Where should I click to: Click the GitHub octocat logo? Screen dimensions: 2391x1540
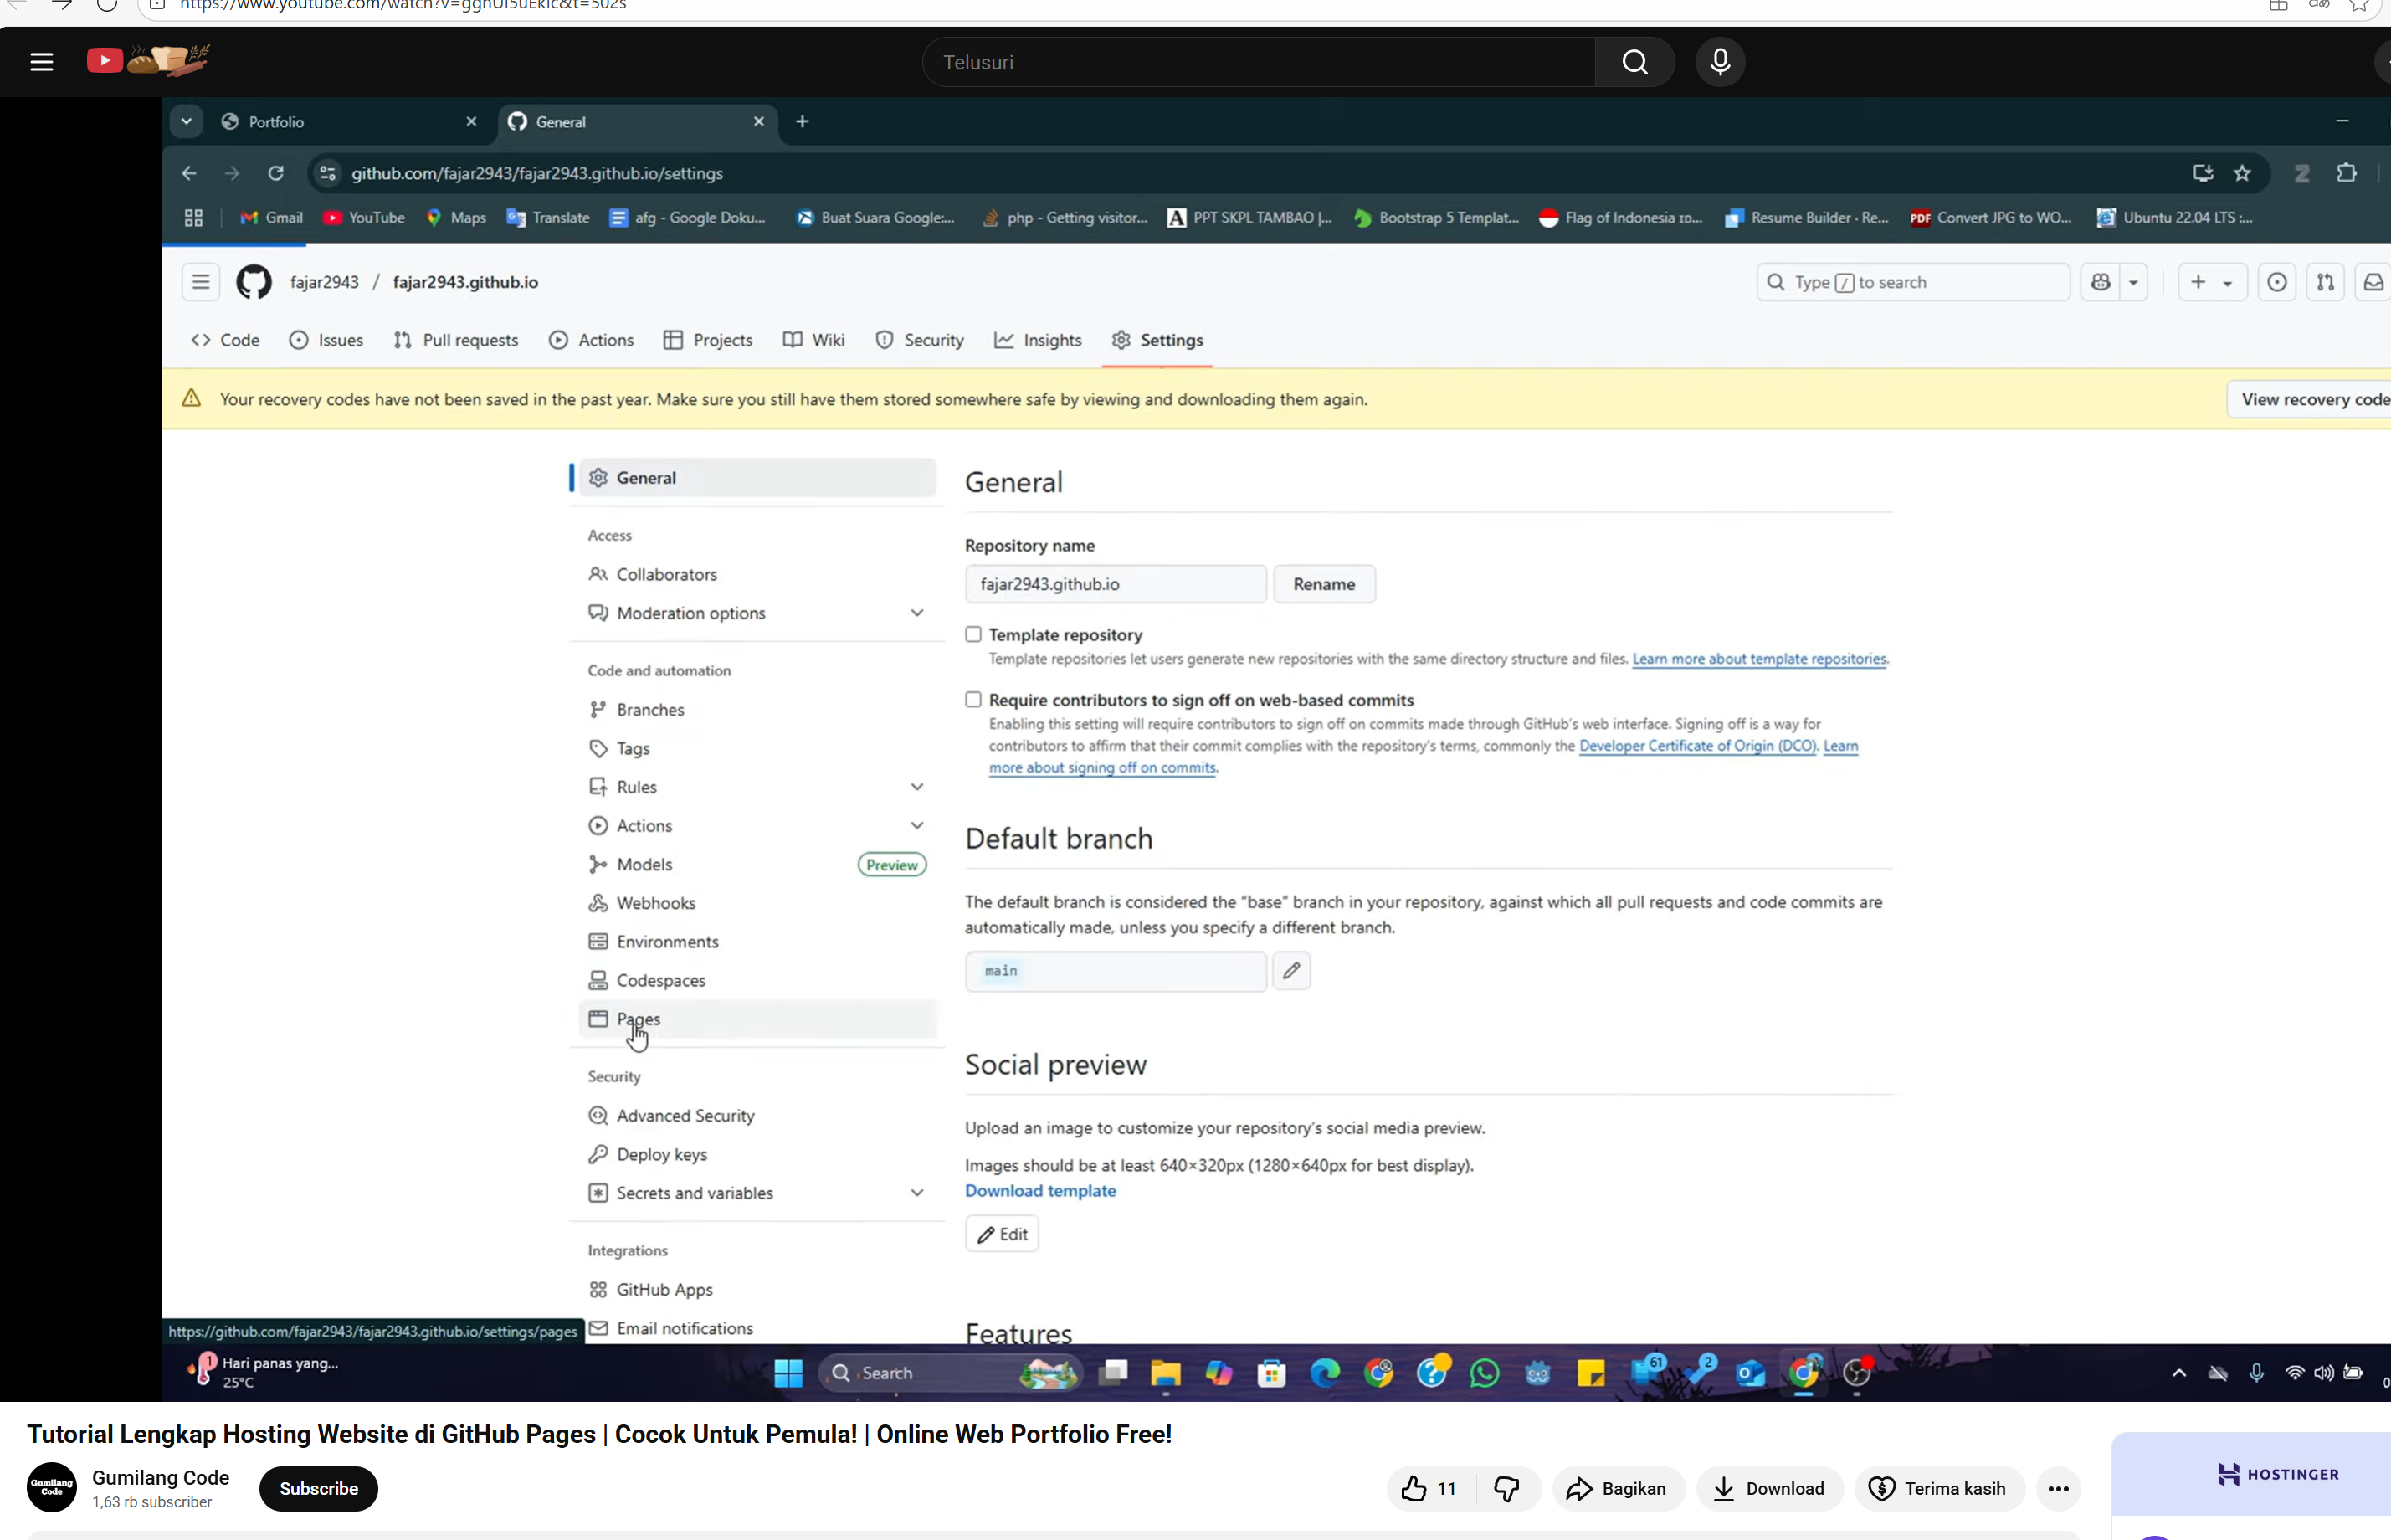pos(254,282)
